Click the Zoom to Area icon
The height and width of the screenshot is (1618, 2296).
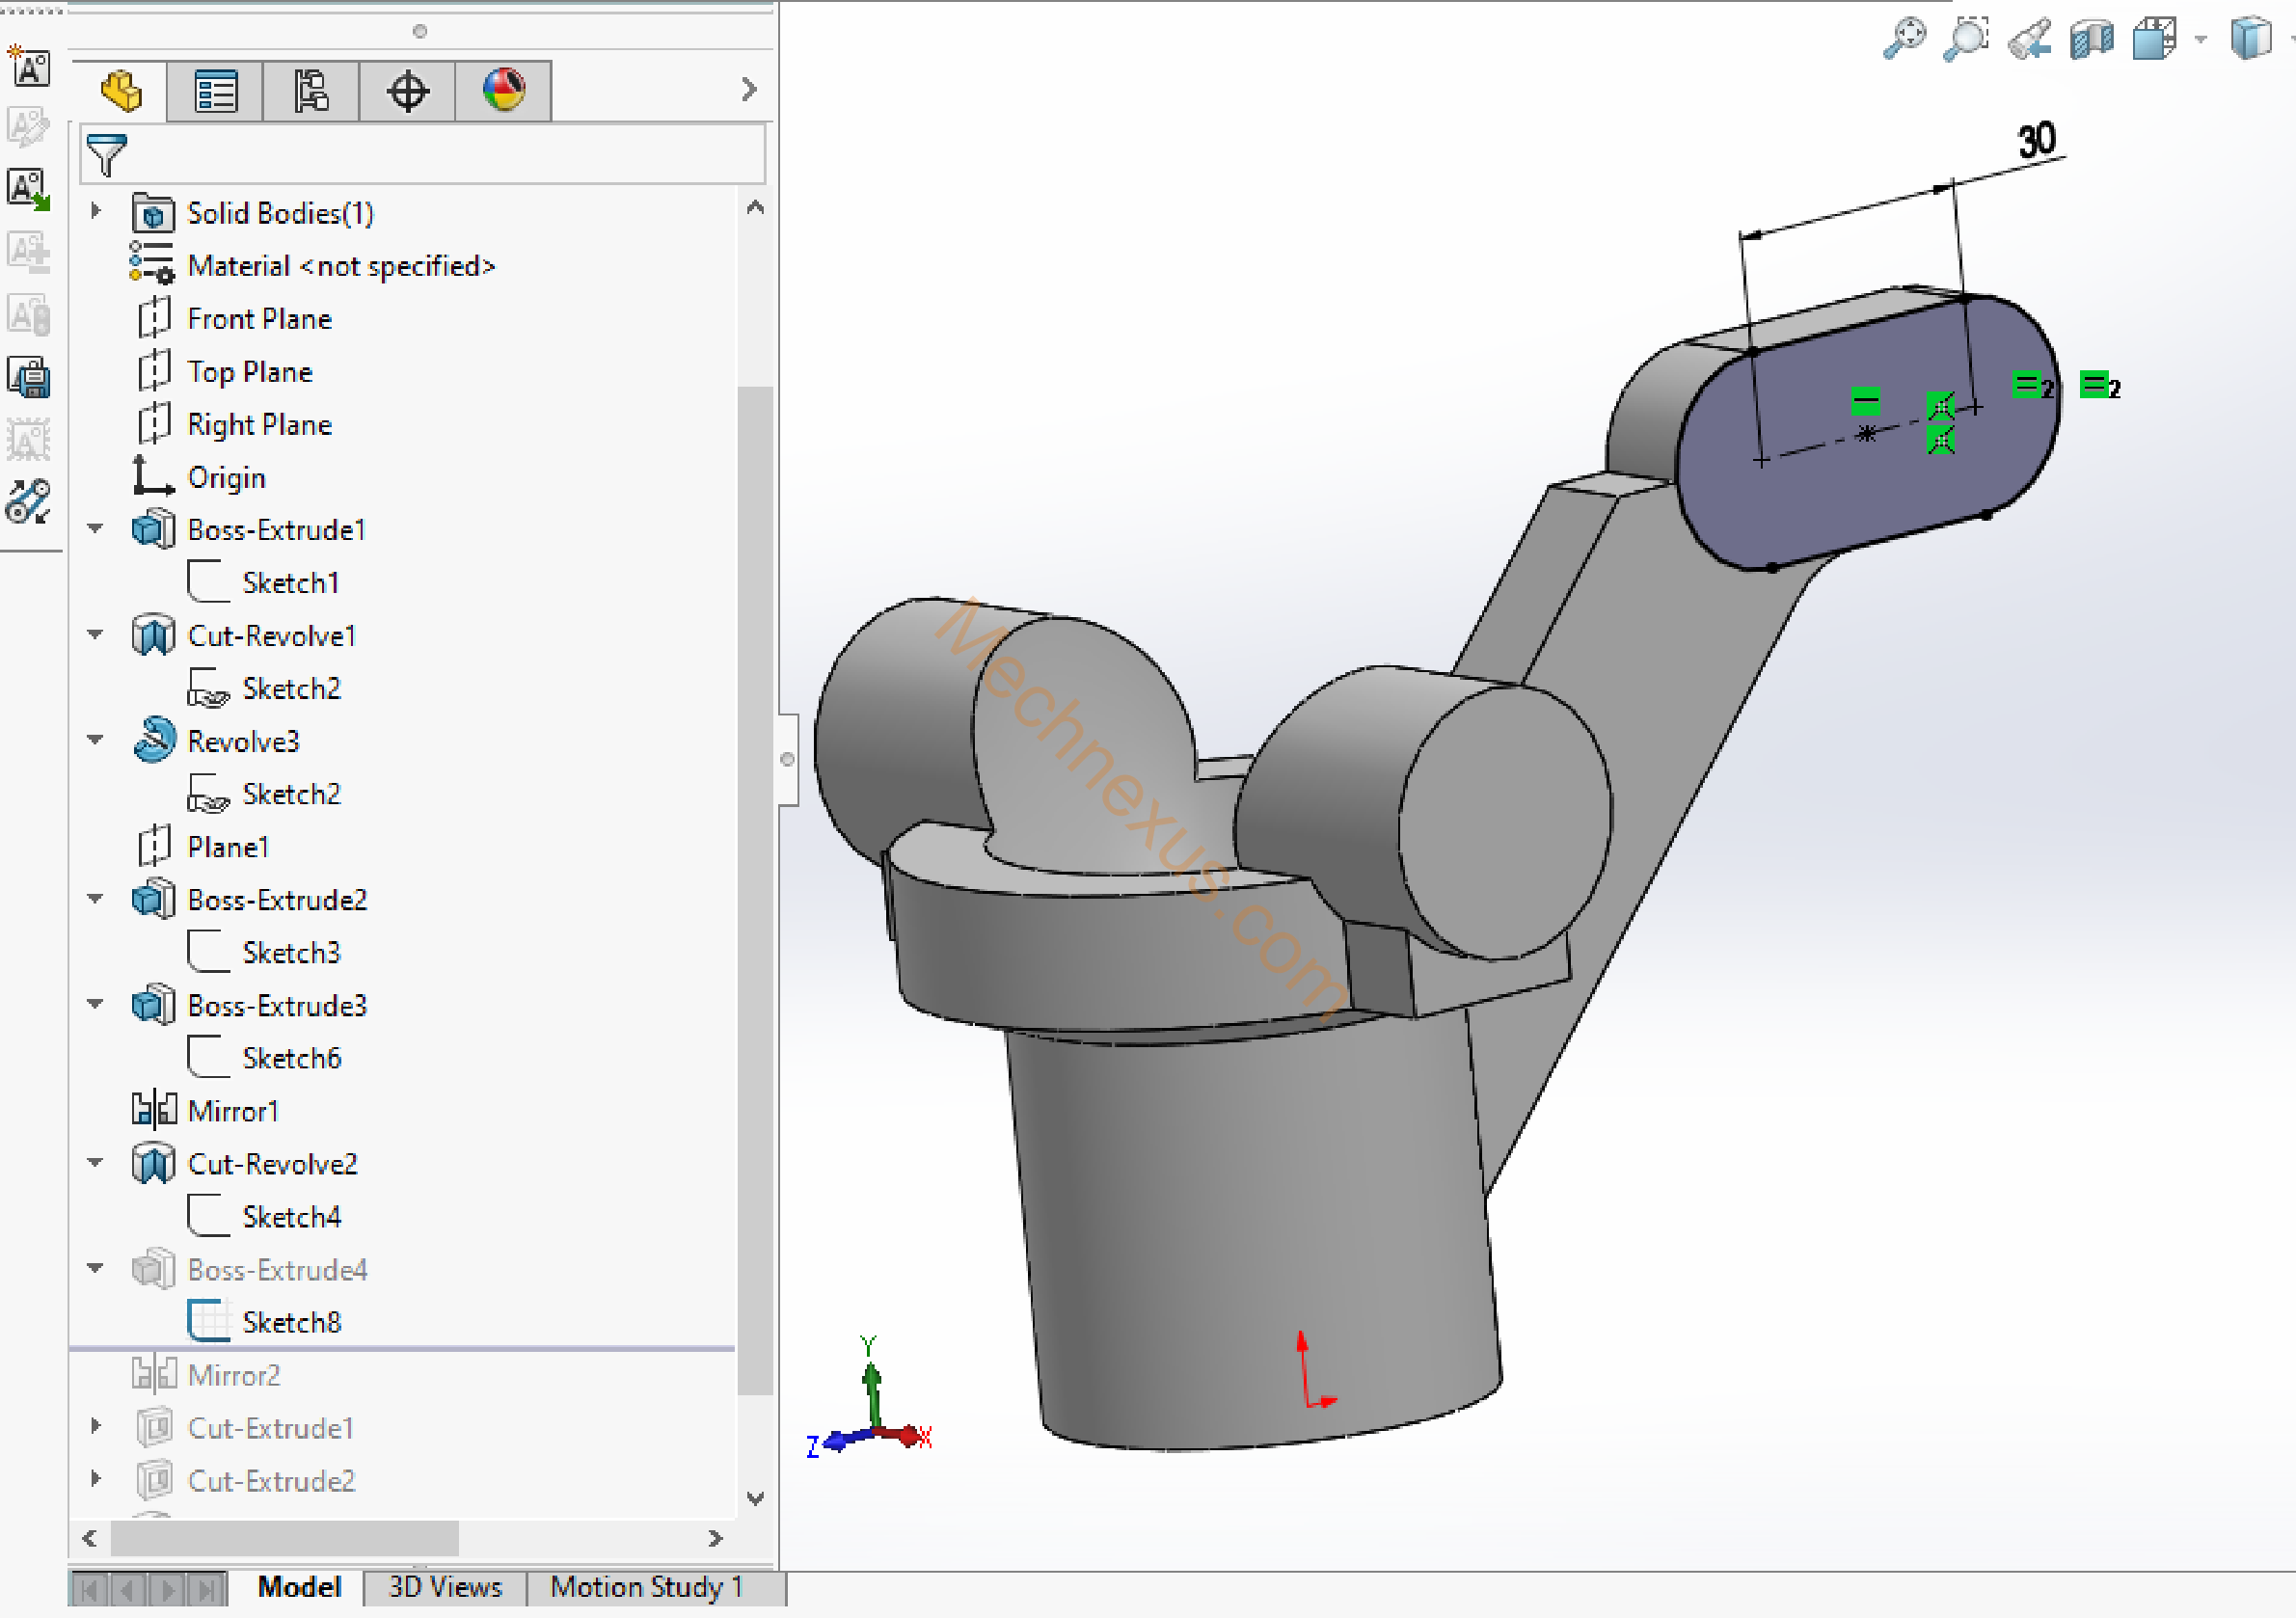point(1965,40)
